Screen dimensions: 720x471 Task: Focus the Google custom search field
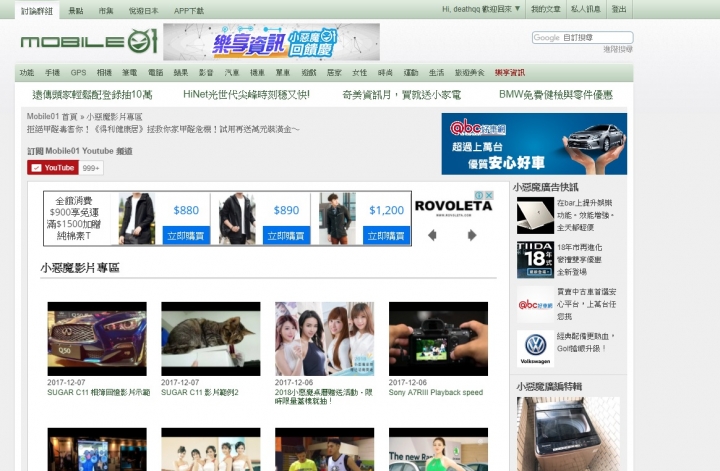click(582, 38)
